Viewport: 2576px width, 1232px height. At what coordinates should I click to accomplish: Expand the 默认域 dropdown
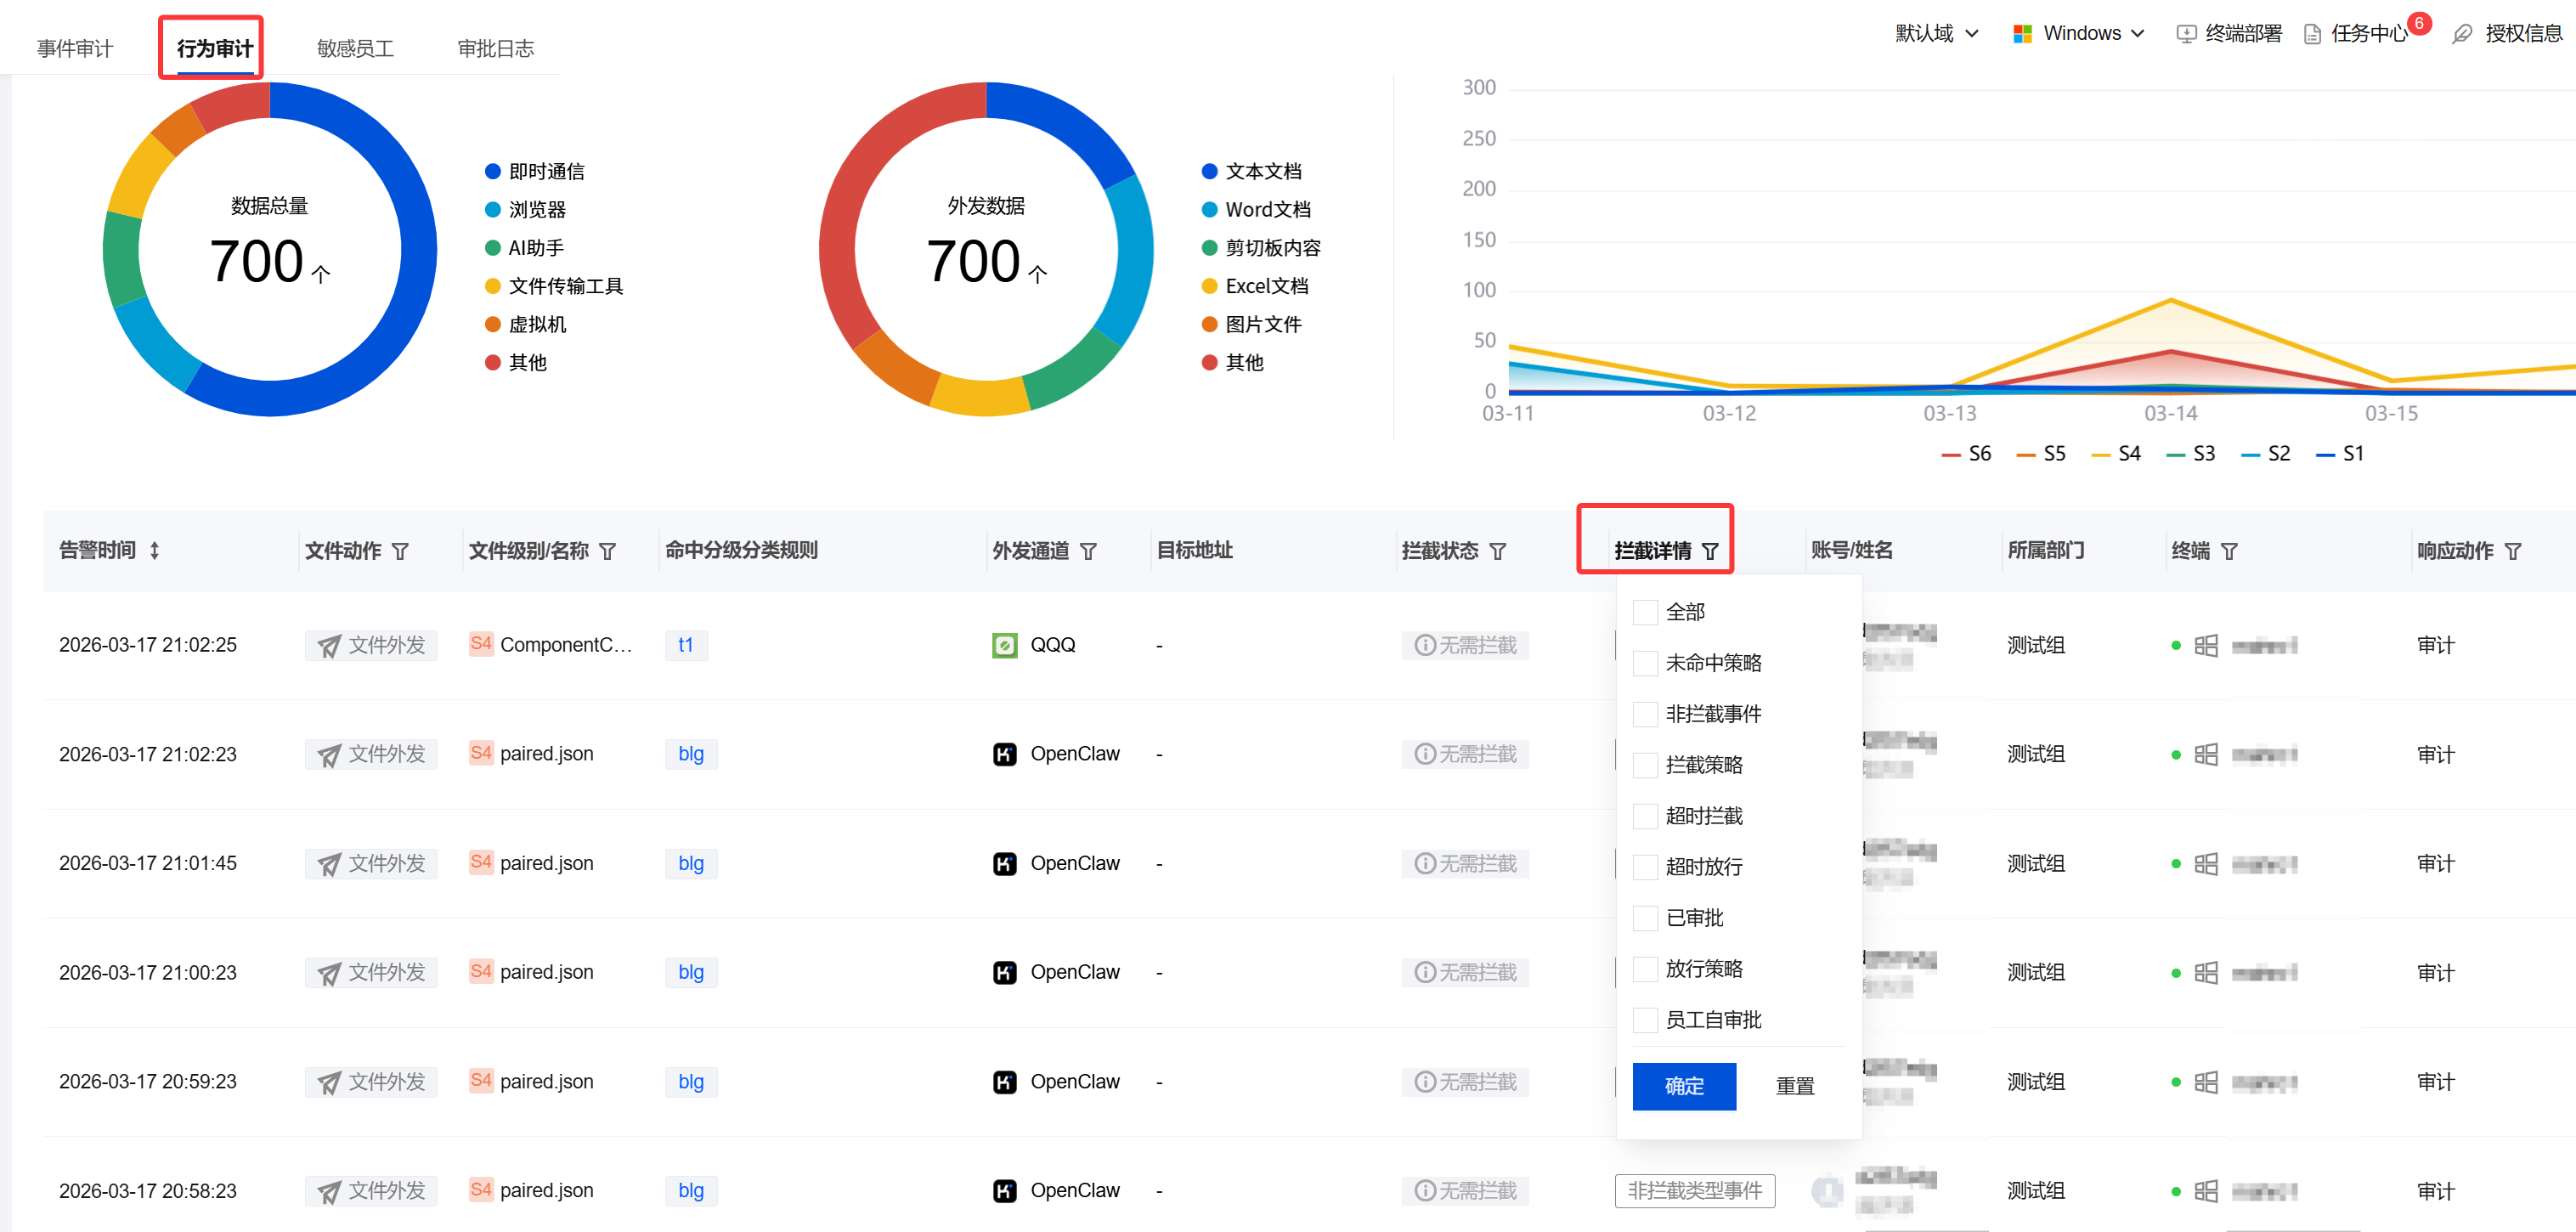click(1936, 34)
